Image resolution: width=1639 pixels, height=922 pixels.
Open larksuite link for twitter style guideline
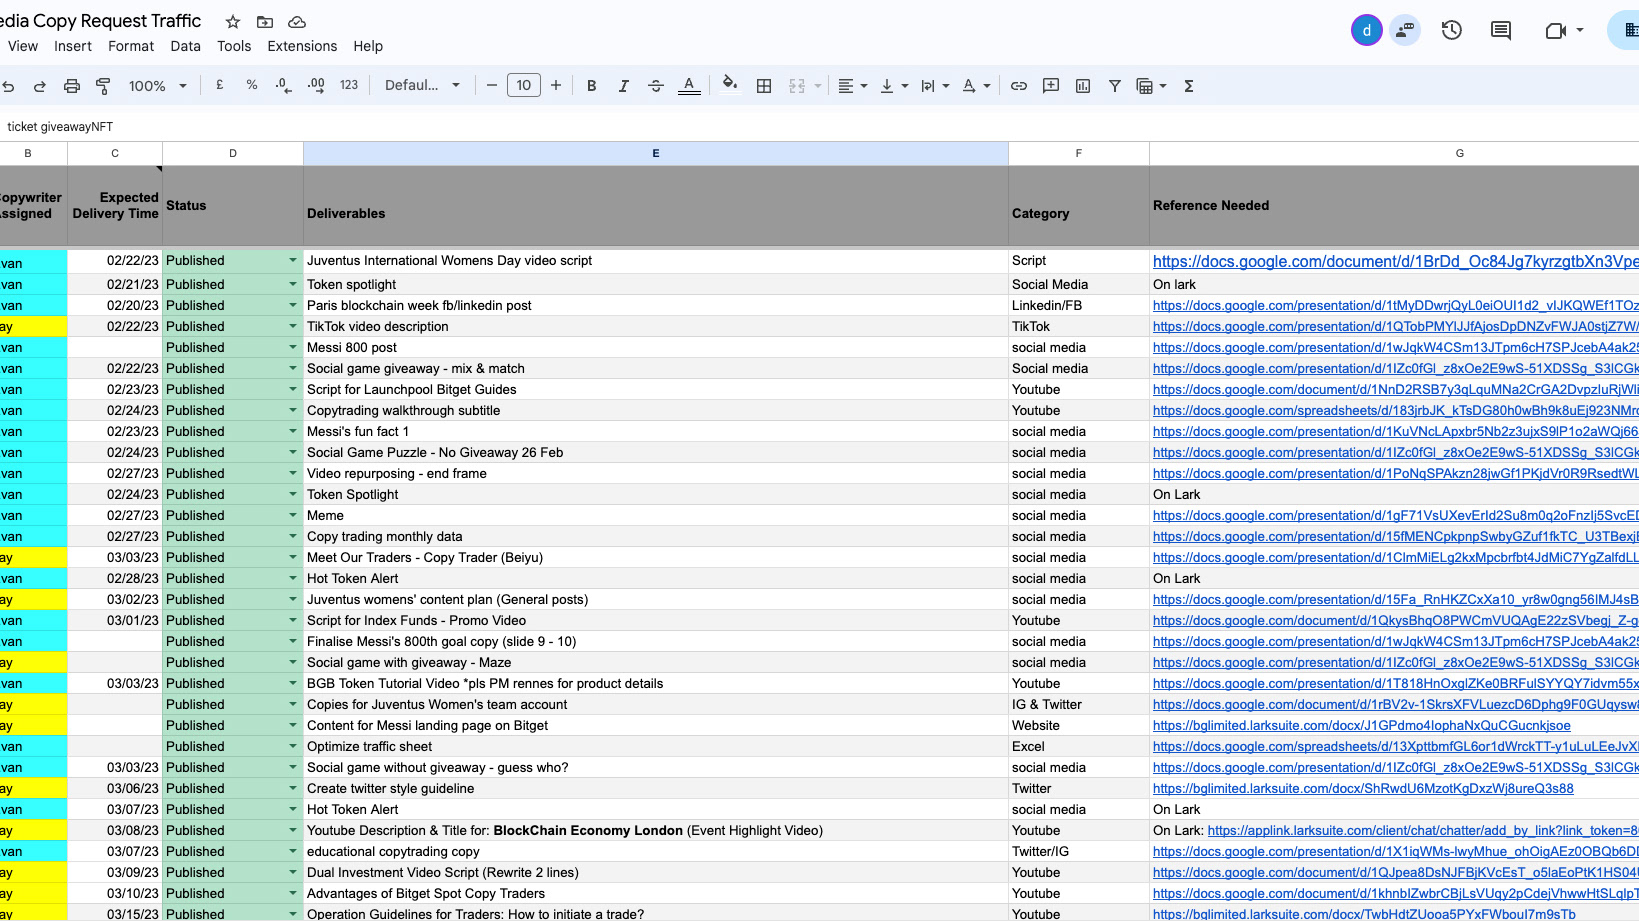(1363, 789)
